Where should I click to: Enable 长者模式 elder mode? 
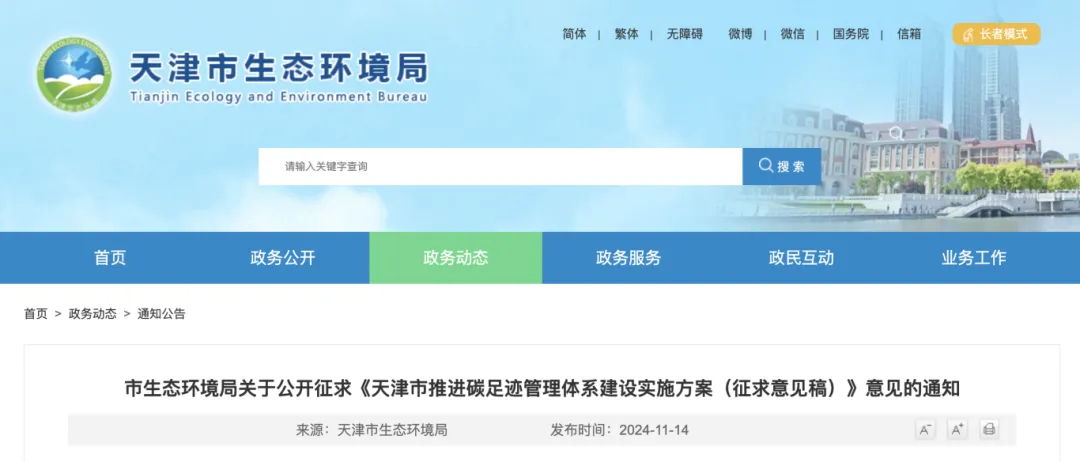tap(996, 34)
